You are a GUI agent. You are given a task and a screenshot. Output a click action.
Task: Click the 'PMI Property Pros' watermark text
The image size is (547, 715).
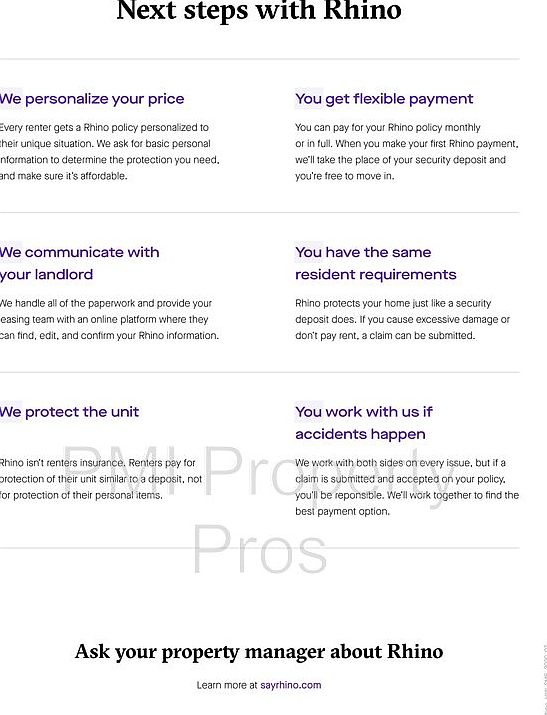[x=260, y=508]
